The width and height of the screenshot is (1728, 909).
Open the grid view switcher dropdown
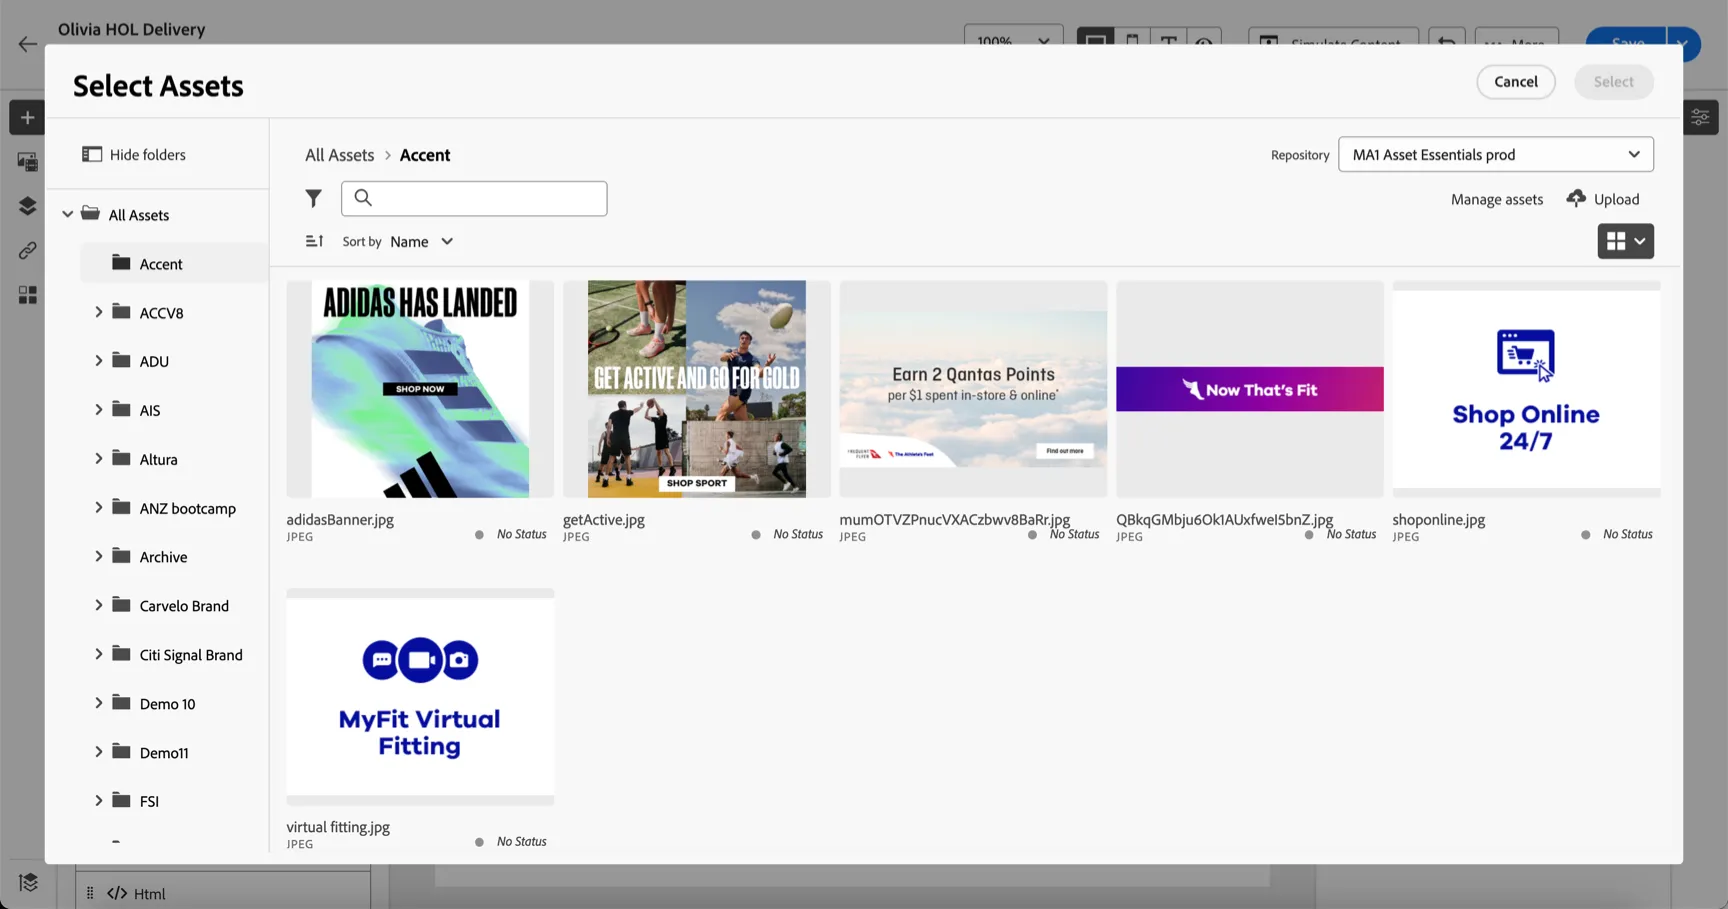coord(1625,241)
